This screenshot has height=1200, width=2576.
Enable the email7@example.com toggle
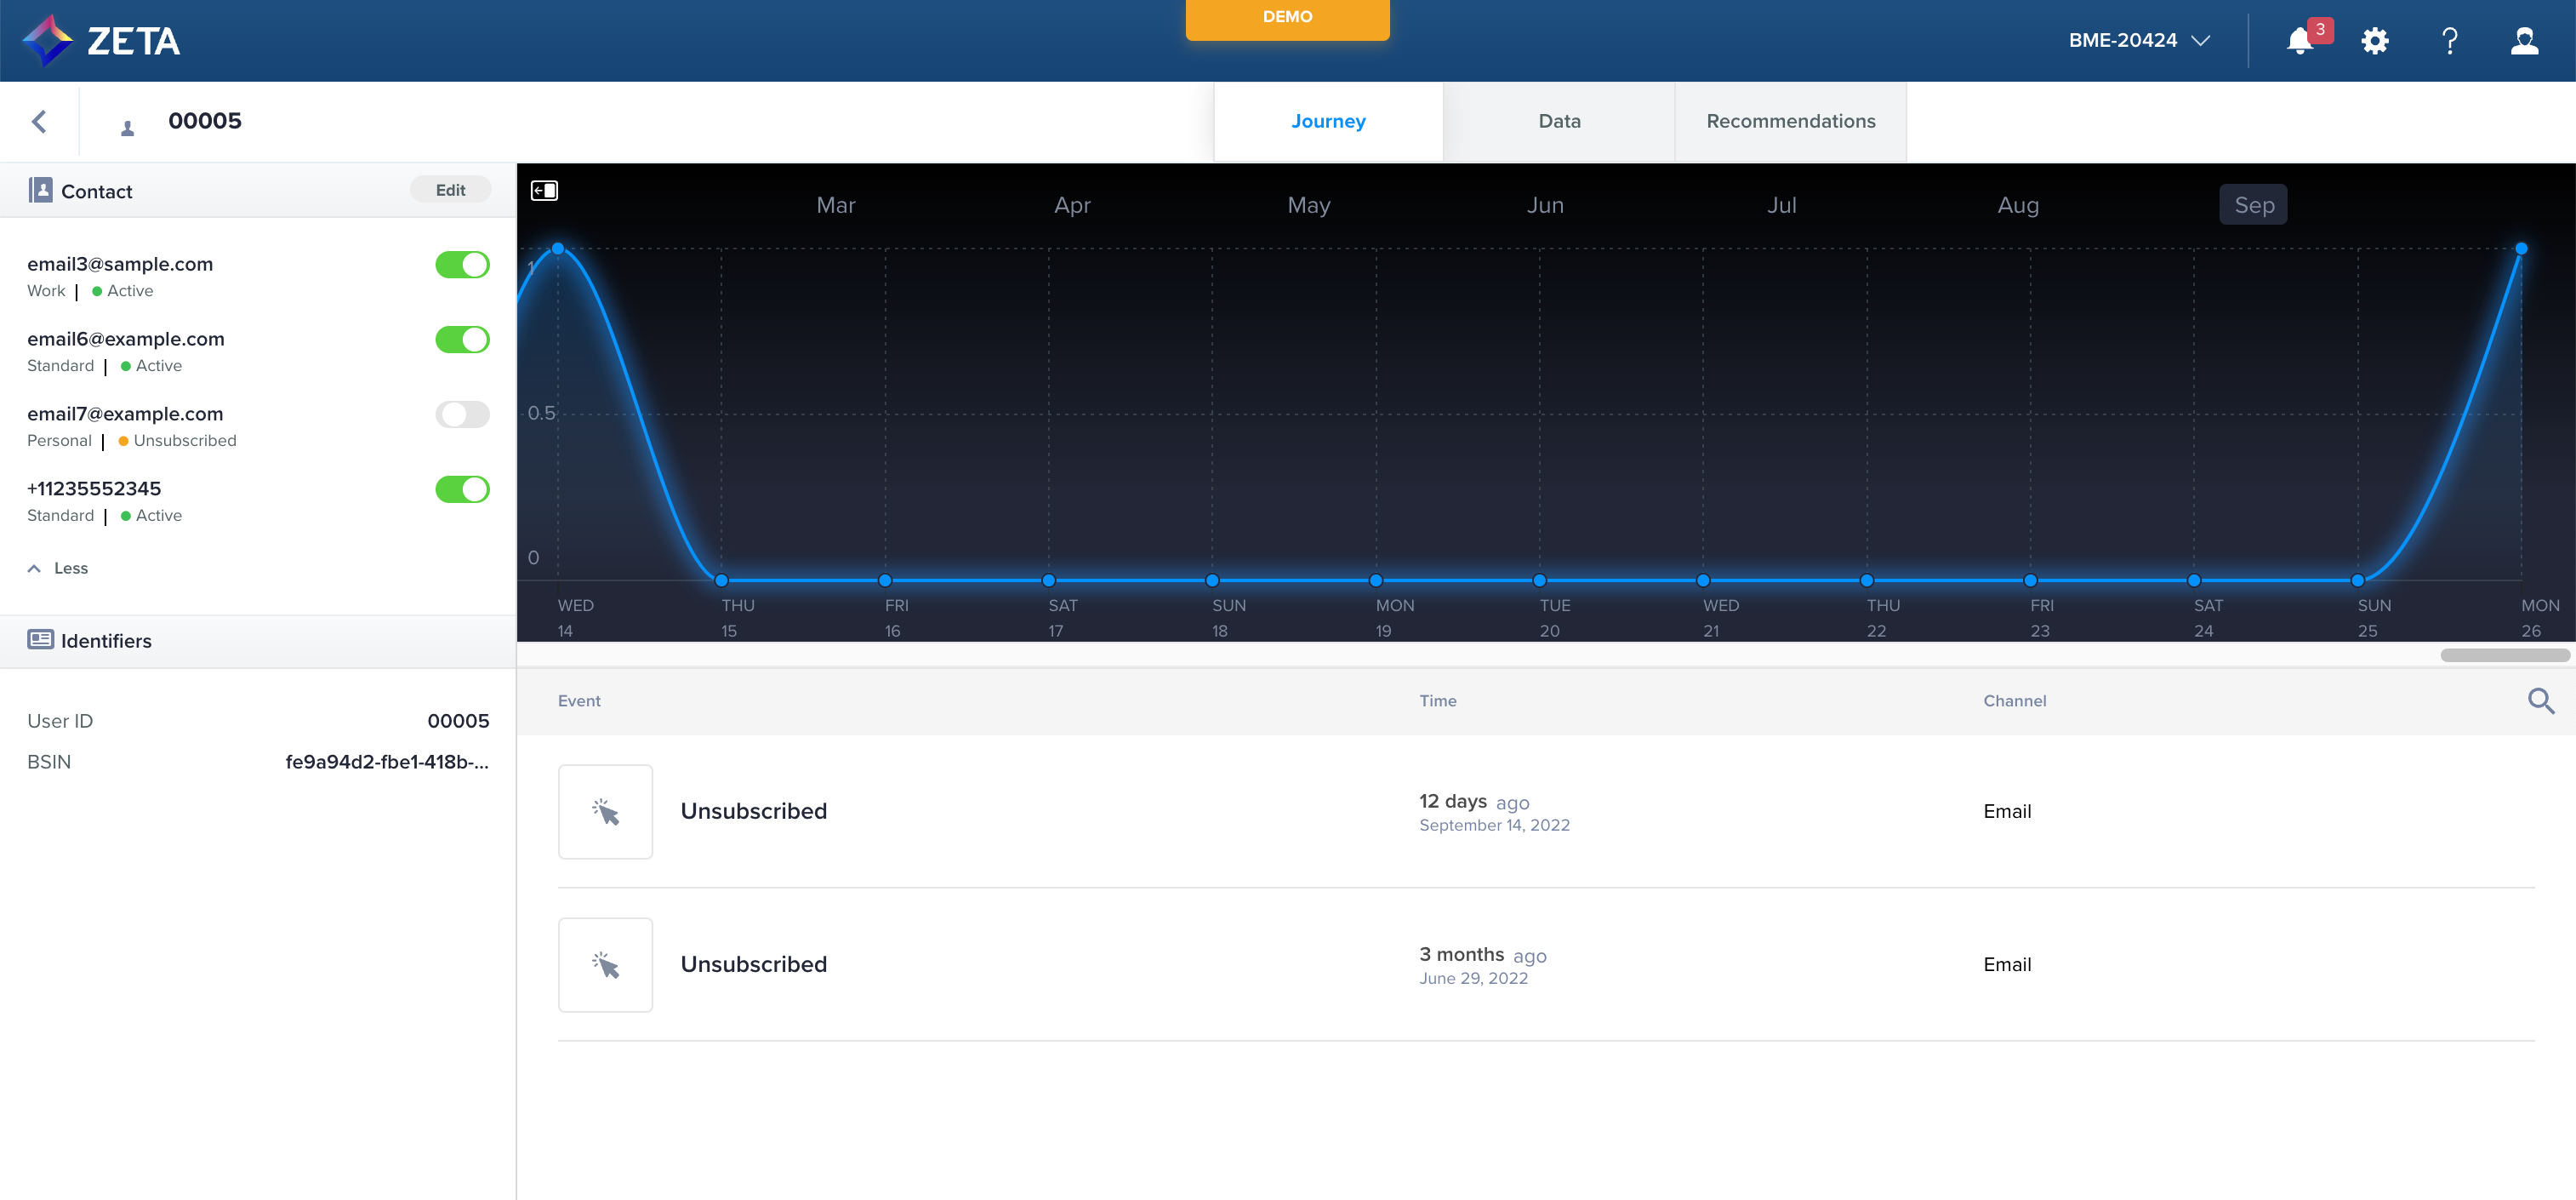462,414
